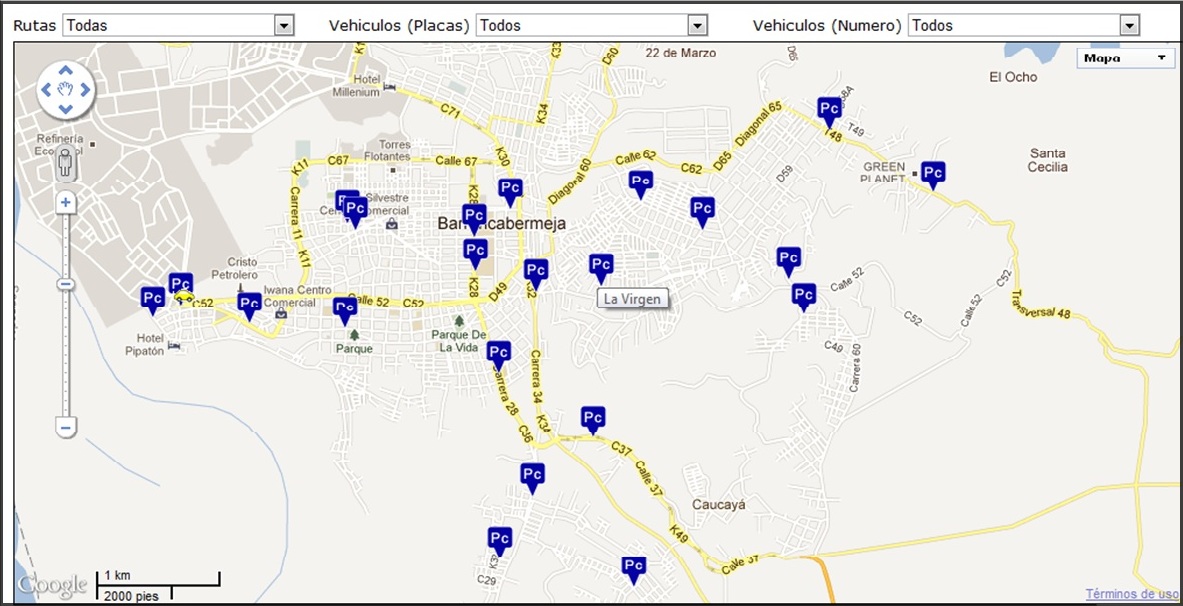Click the zoom slider handle
1183x606 pixels.
click(66, 285)
